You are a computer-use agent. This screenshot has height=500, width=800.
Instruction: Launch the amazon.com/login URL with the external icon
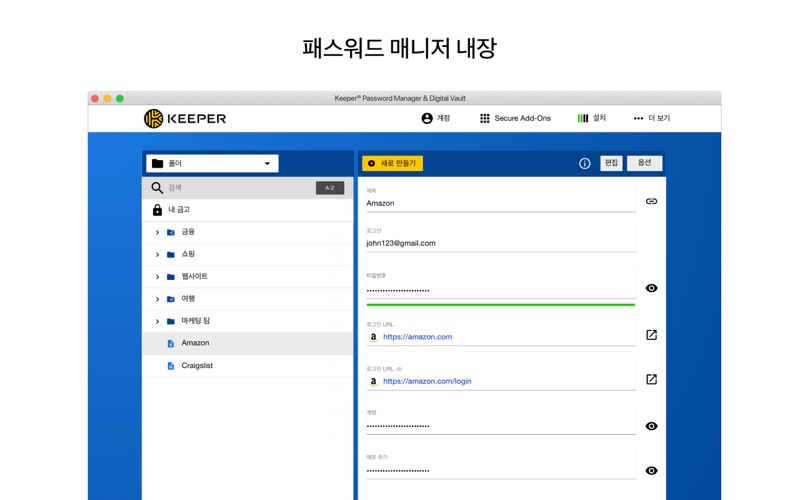coord(651,379)
